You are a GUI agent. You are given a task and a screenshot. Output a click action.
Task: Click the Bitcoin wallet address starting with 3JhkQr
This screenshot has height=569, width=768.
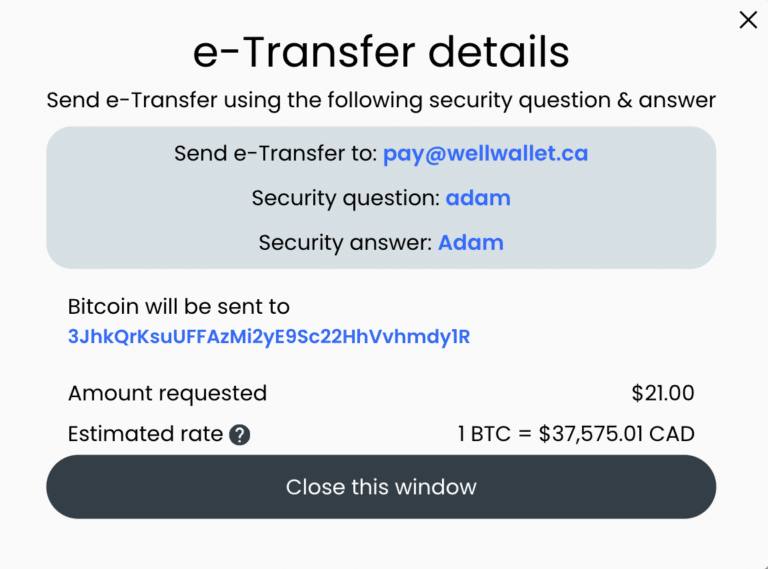[268, 337]
